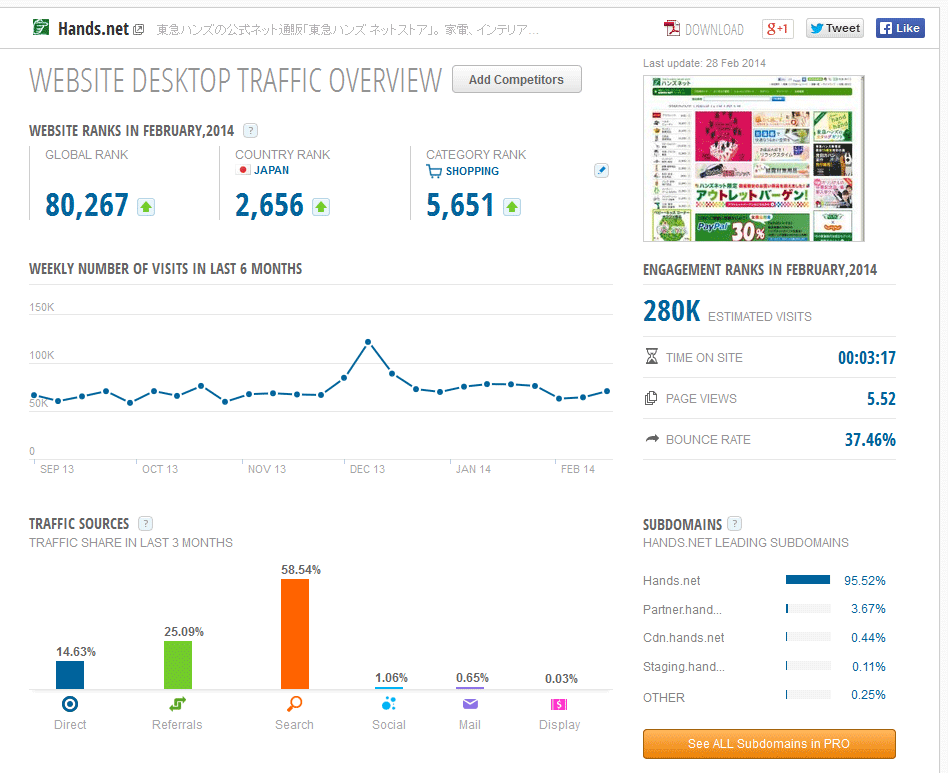Click the Last update 28 Feb 2014 text
The image size is (948, 773).
[x=704, y=63]
